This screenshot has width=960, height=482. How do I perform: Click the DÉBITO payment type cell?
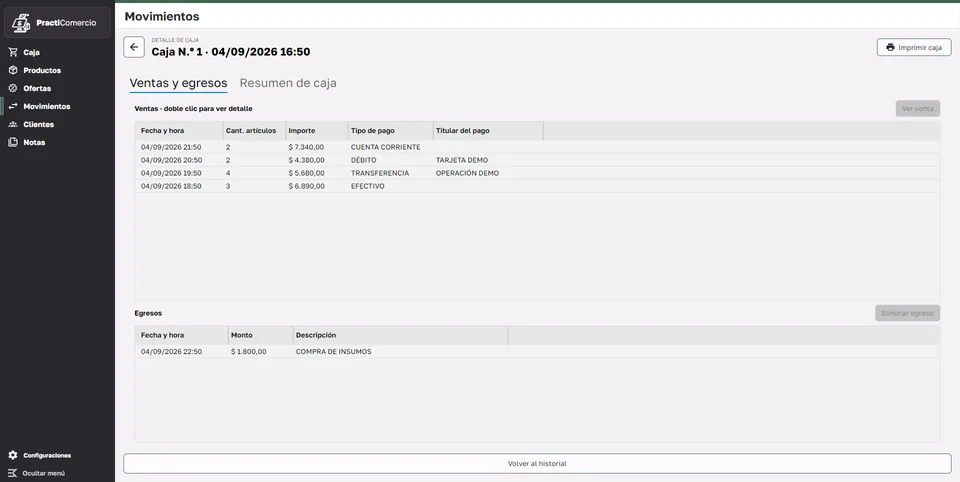(364, 160)
